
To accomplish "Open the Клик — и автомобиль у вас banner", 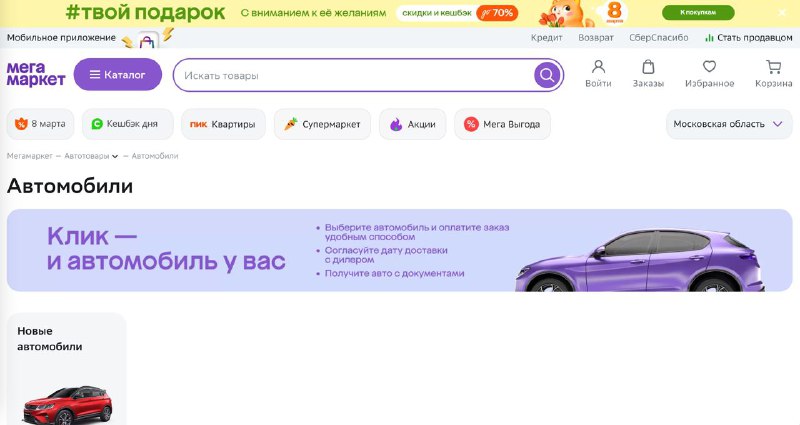I will 399,250.
